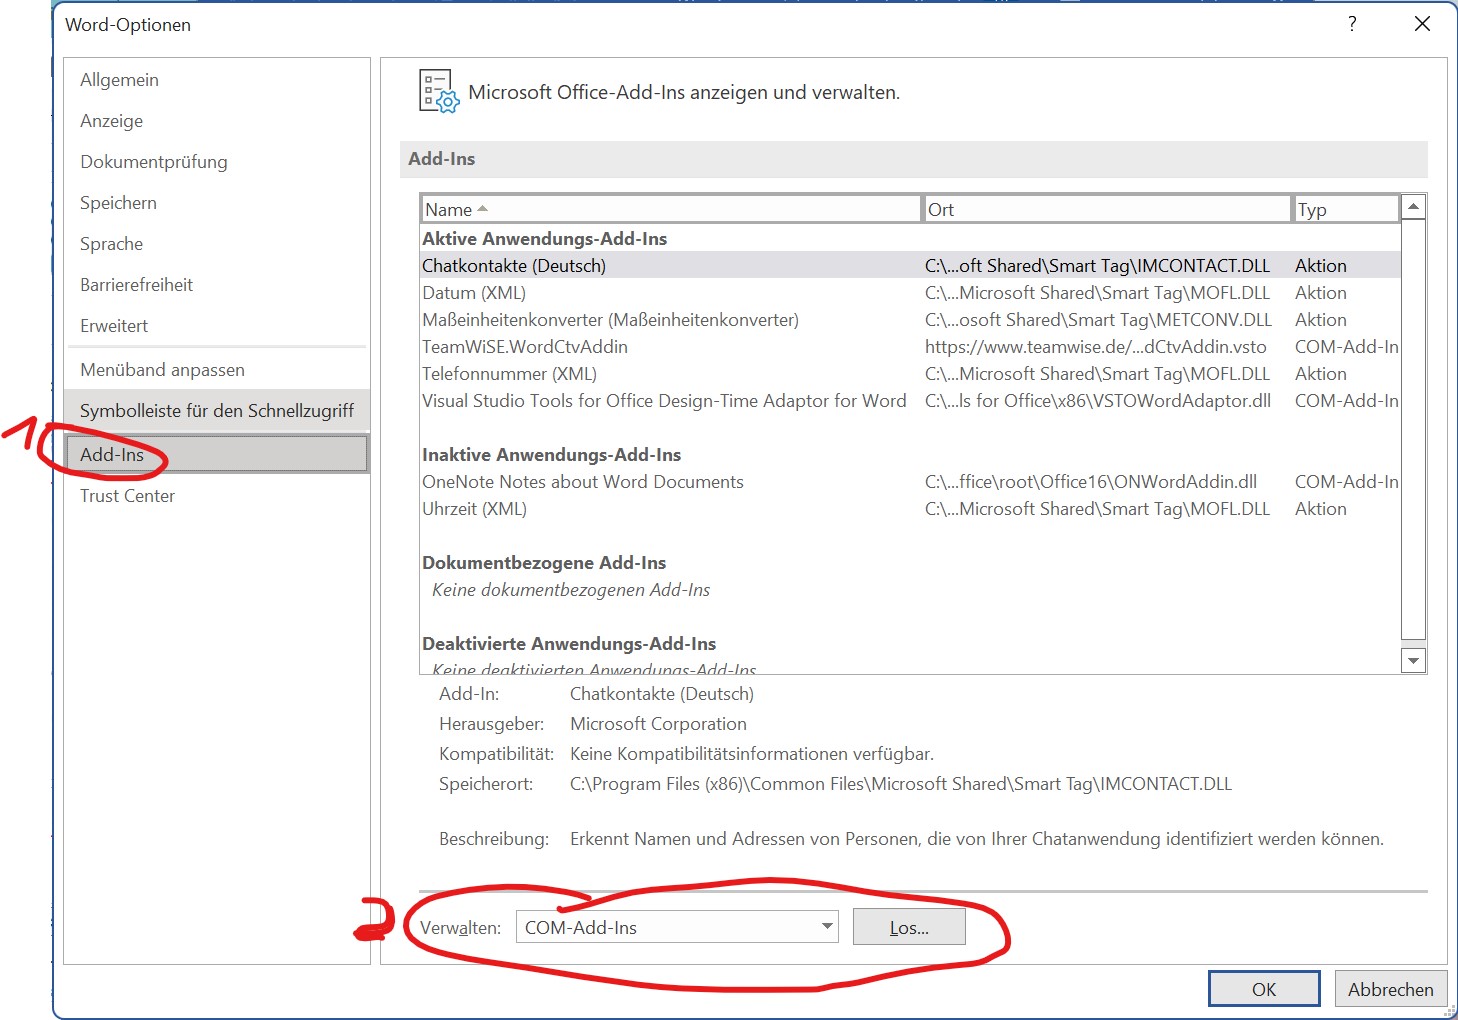The height and width of the screenshot is (1020, 1458).
Task: Click the Ort column header
Action: 1106,209
